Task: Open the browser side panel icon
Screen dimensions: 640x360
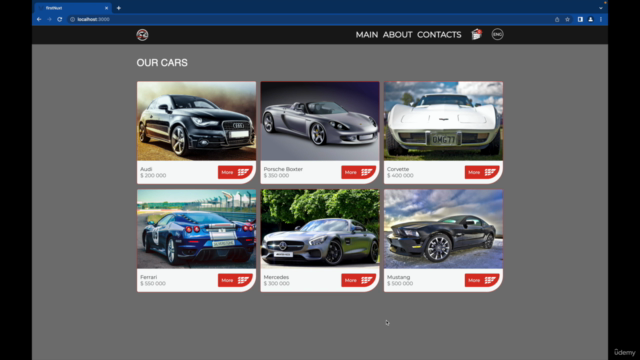Action: (580, 19)
